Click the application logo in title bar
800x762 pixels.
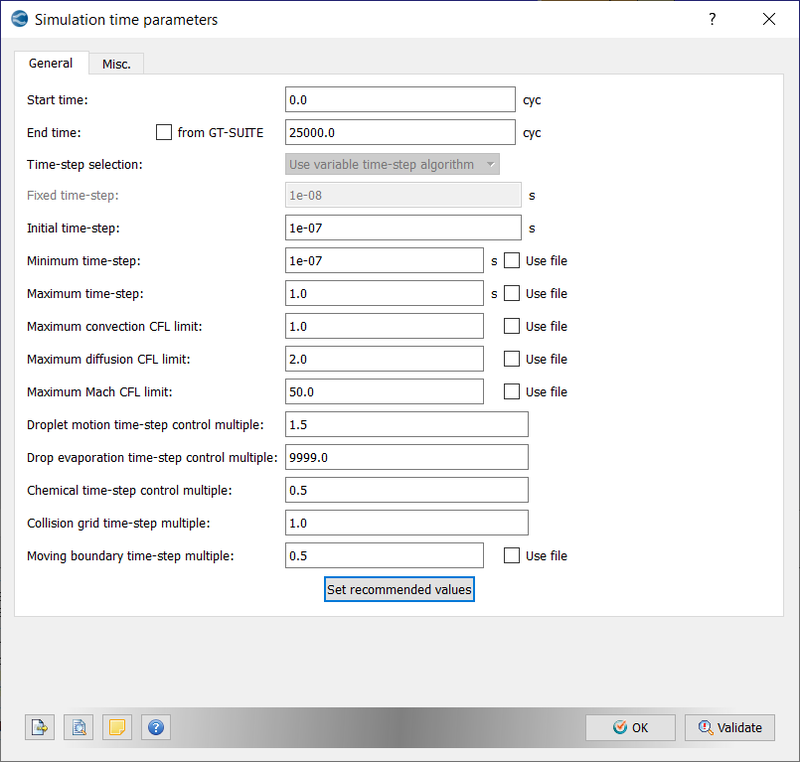(19, 19)
